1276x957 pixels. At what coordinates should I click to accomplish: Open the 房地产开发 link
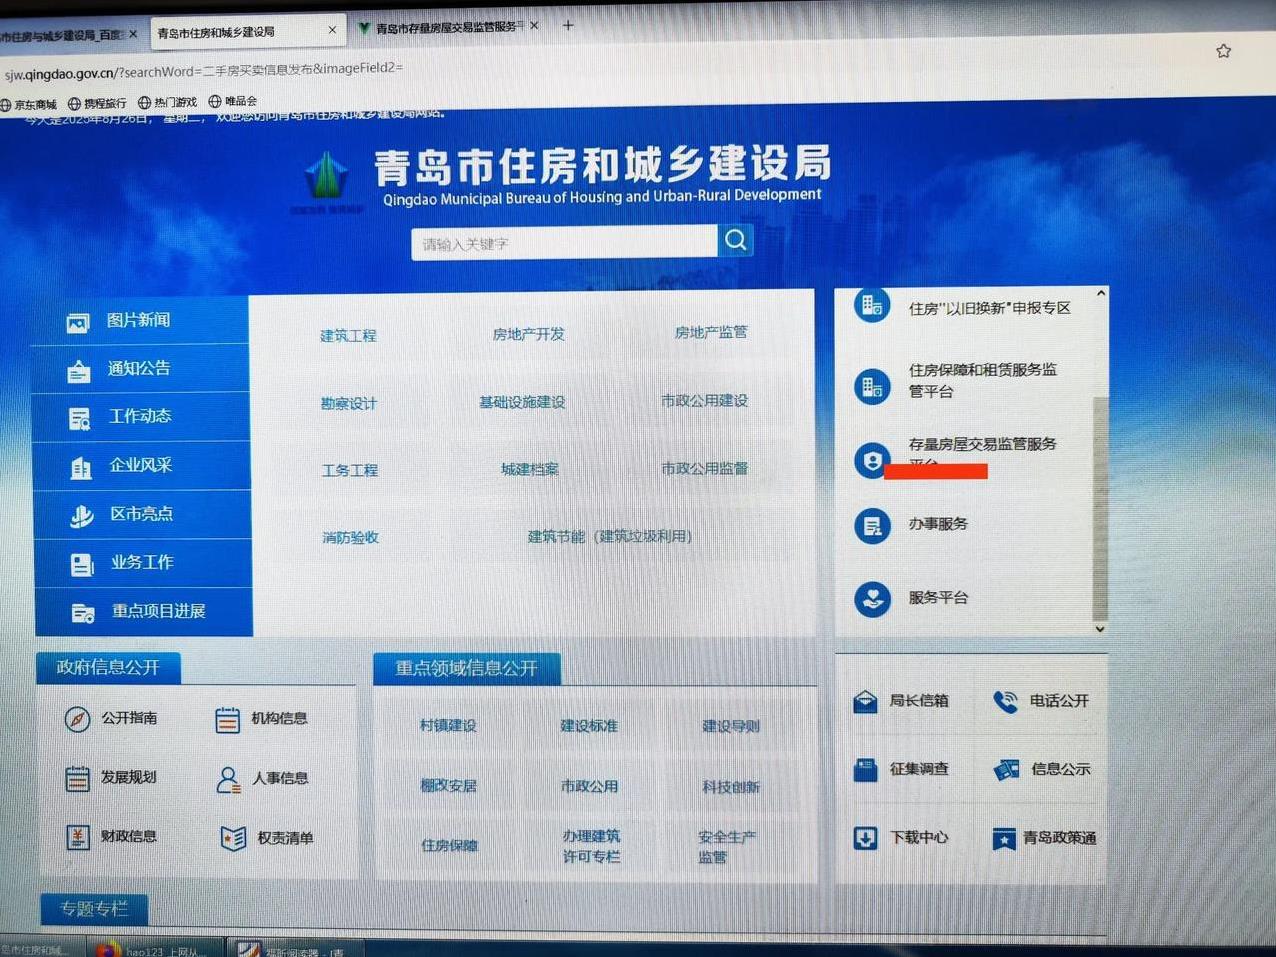click(x=528, y=334)
